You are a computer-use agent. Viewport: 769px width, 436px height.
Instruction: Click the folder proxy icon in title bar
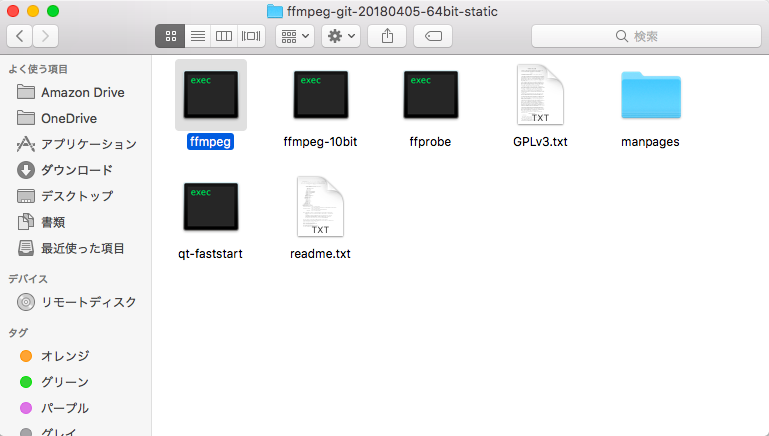[275, 11]
